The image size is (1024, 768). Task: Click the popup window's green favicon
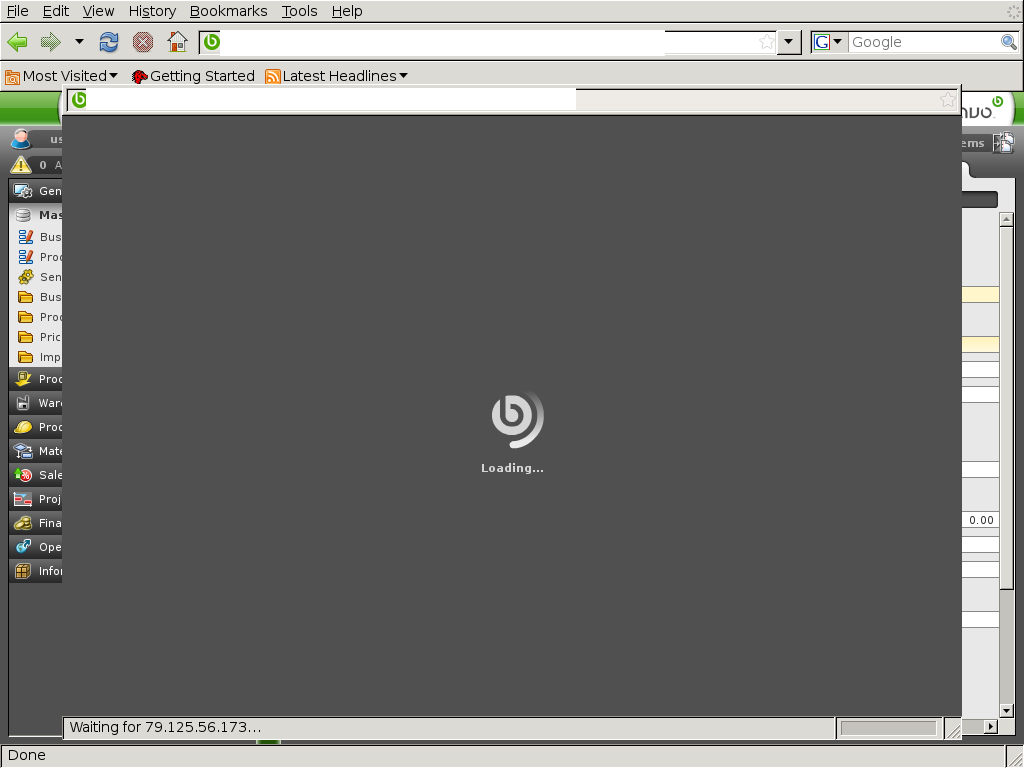point(79,100)
